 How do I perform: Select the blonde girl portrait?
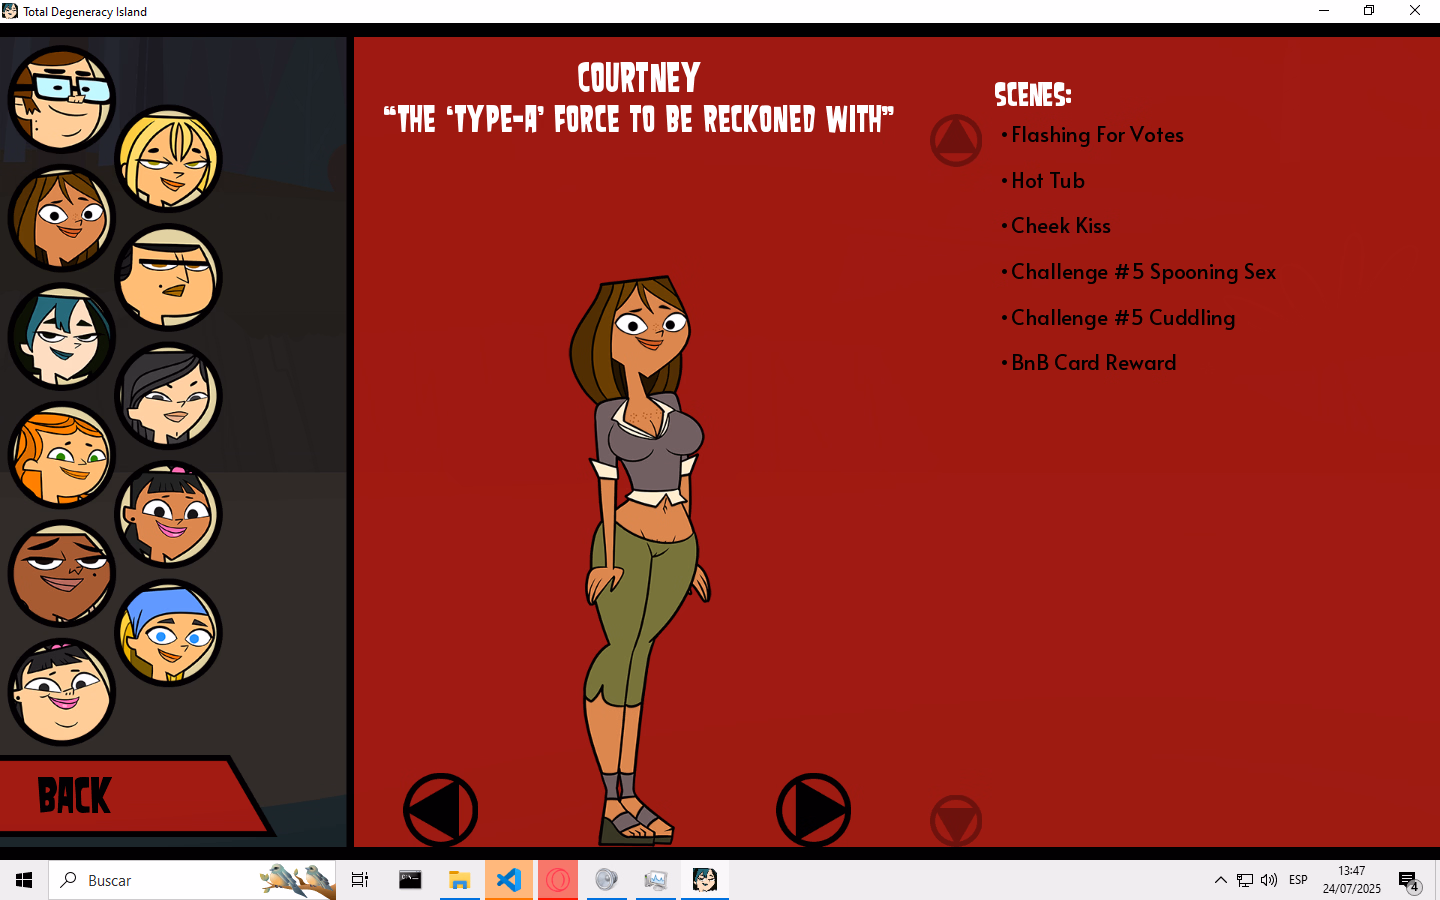168,159
